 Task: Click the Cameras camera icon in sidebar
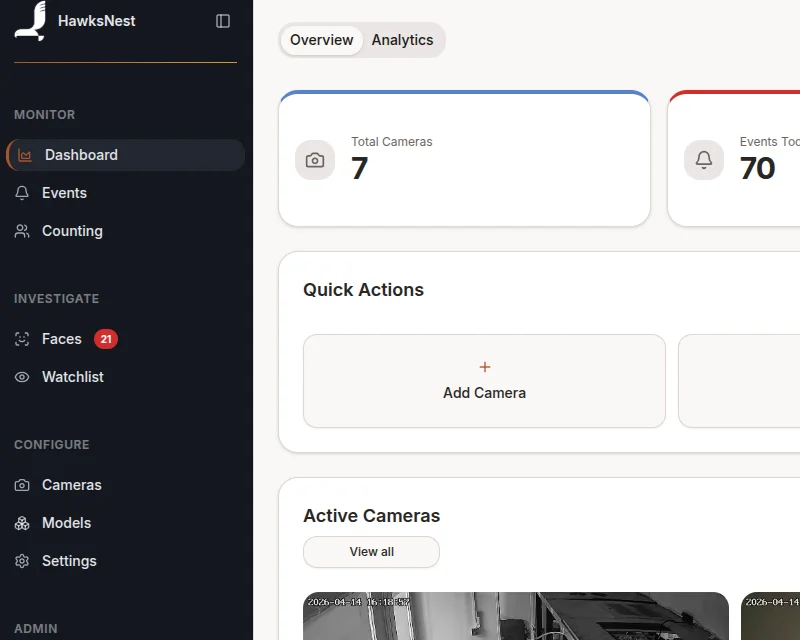coord(22,485)
